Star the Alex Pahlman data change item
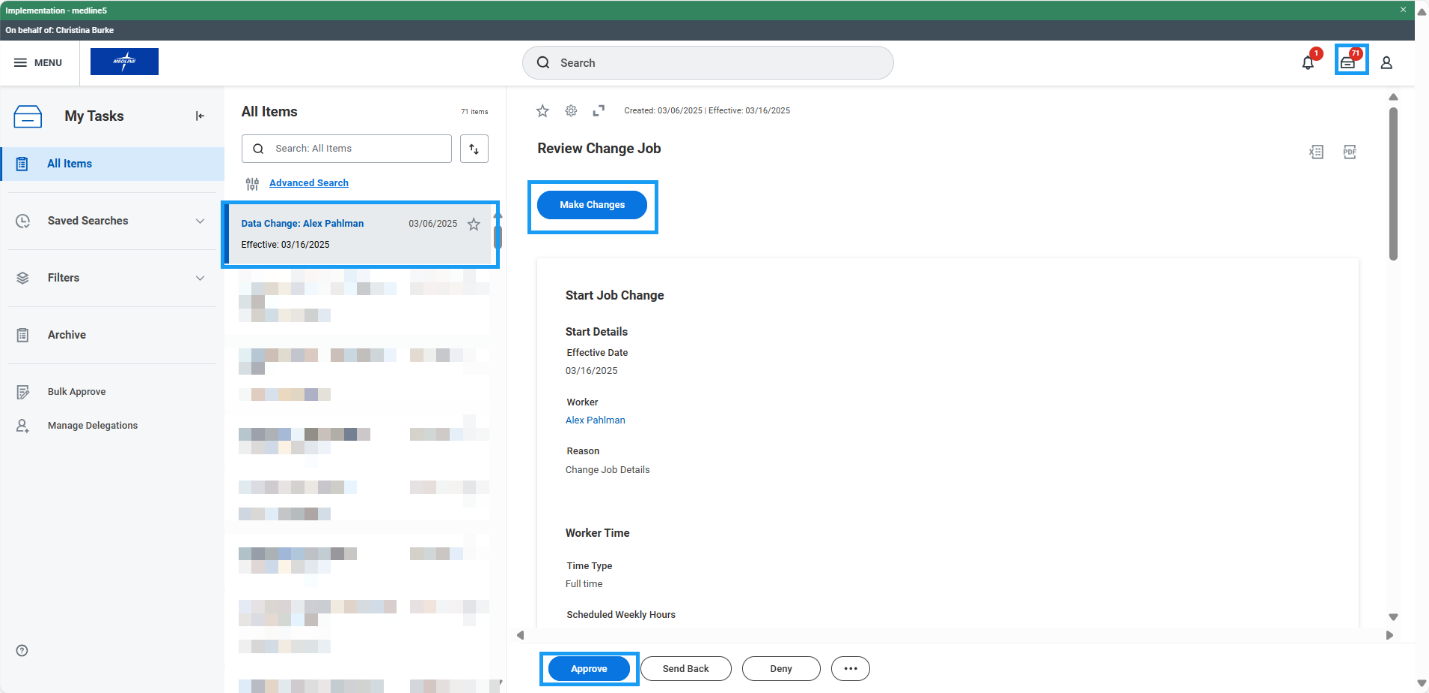This screenshot has width=1429, height=693. [474, 224]
